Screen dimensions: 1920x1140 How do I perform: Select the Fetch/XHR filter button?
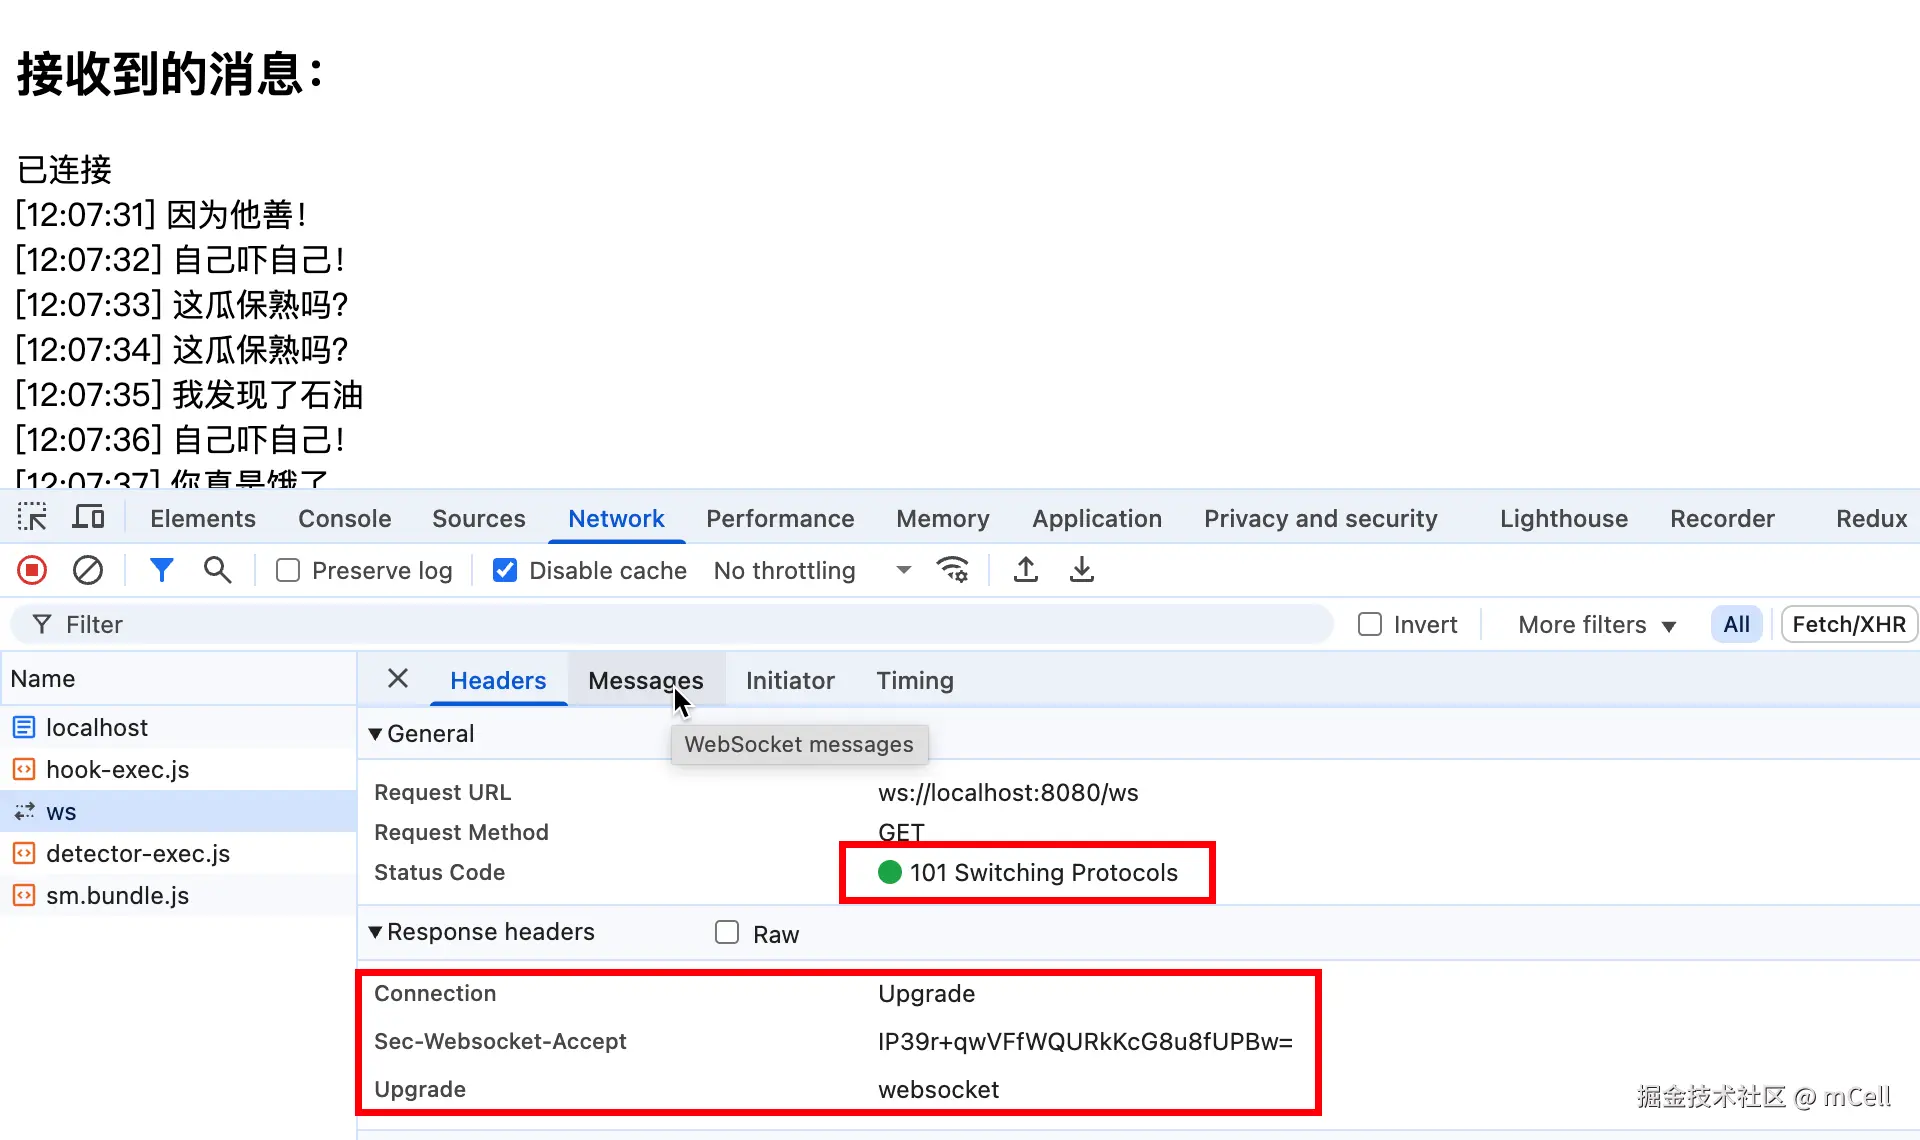tap(1848, 624)
